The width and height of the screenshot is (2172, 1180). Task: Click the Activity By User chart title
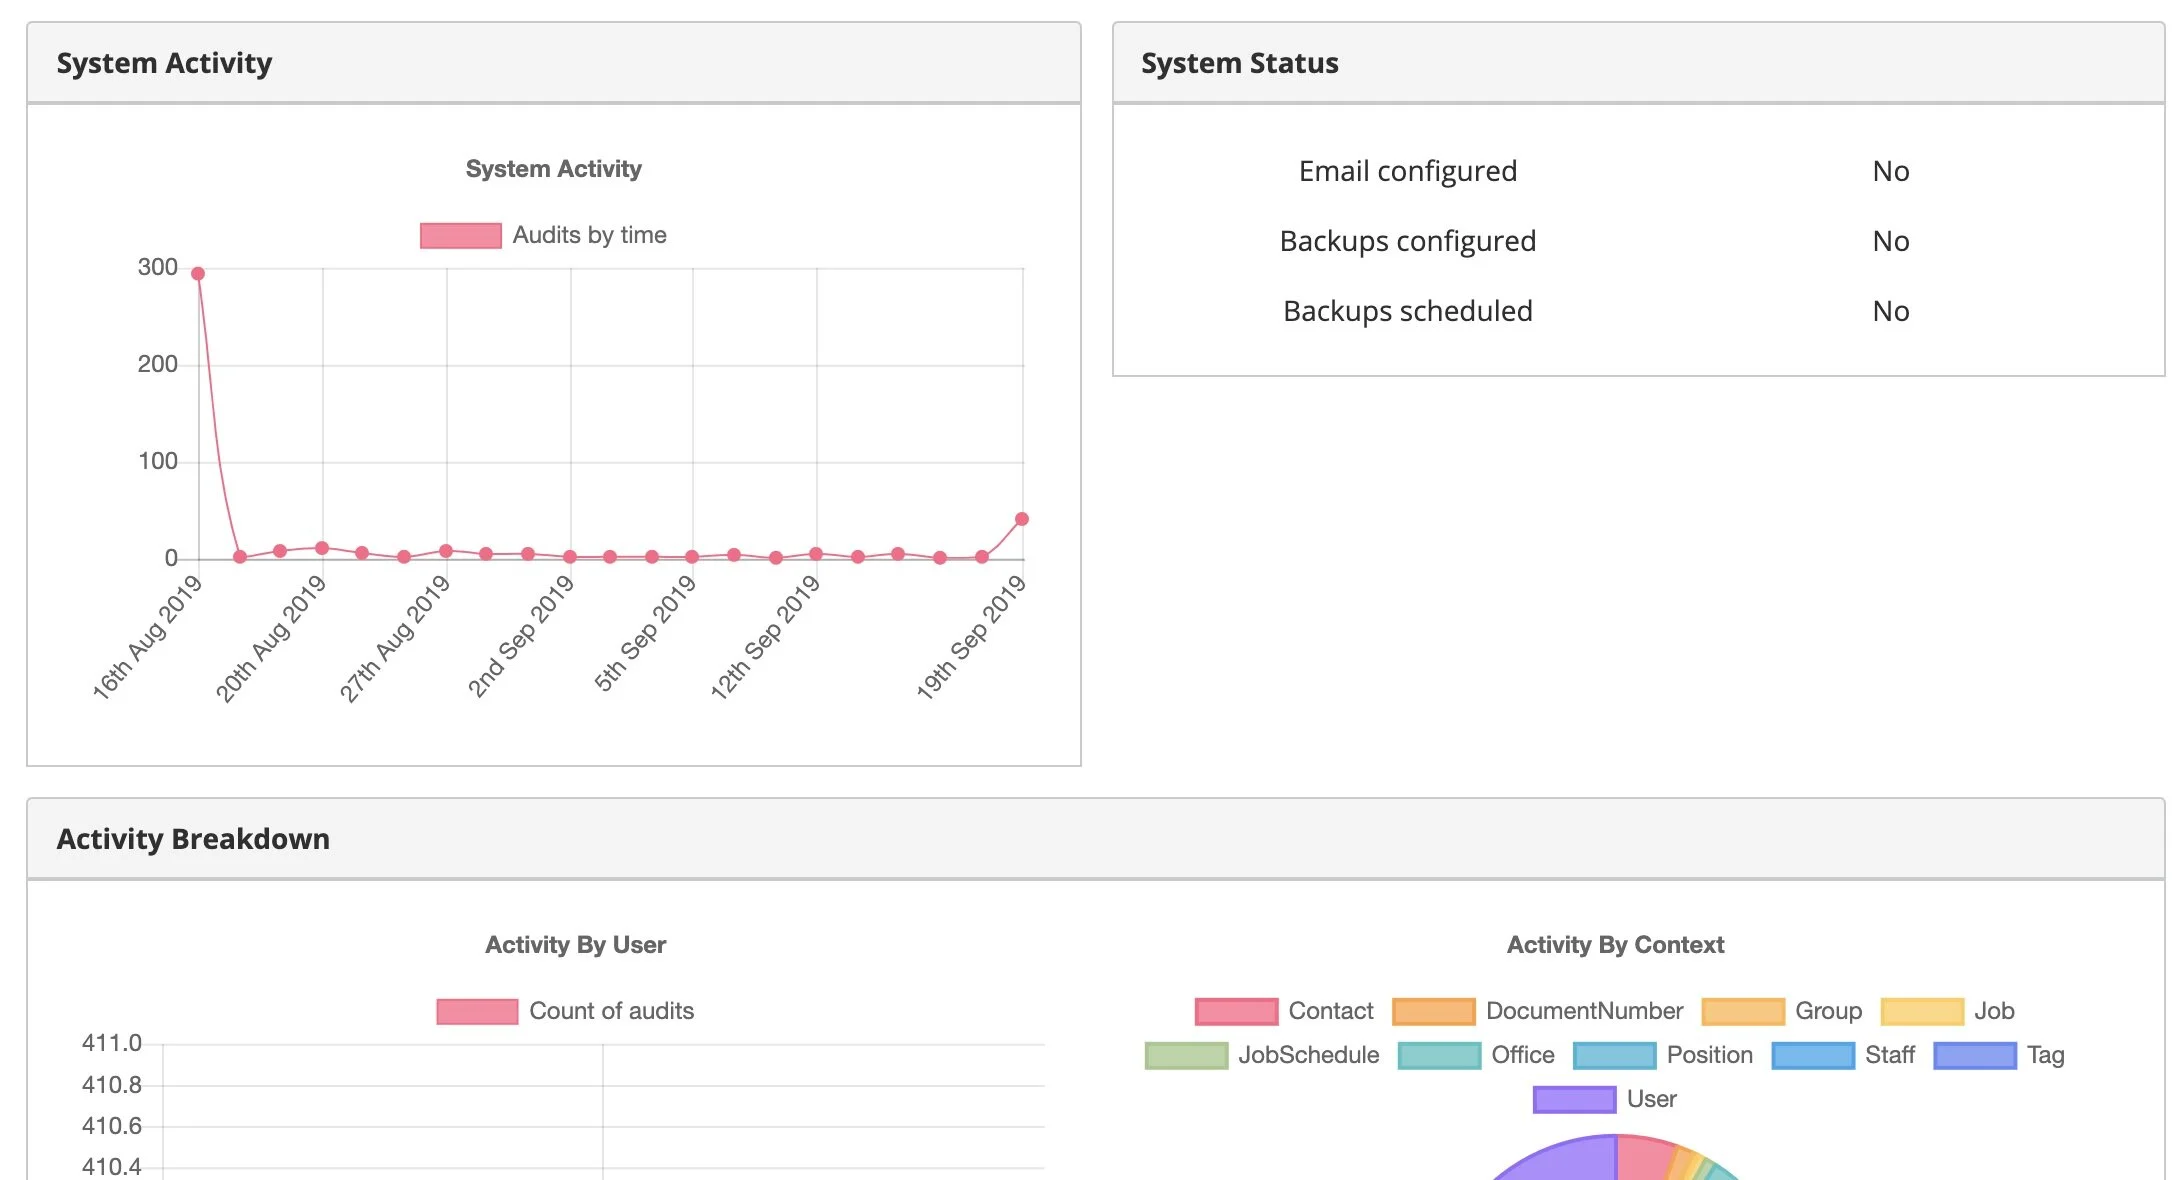pos(576,945)
